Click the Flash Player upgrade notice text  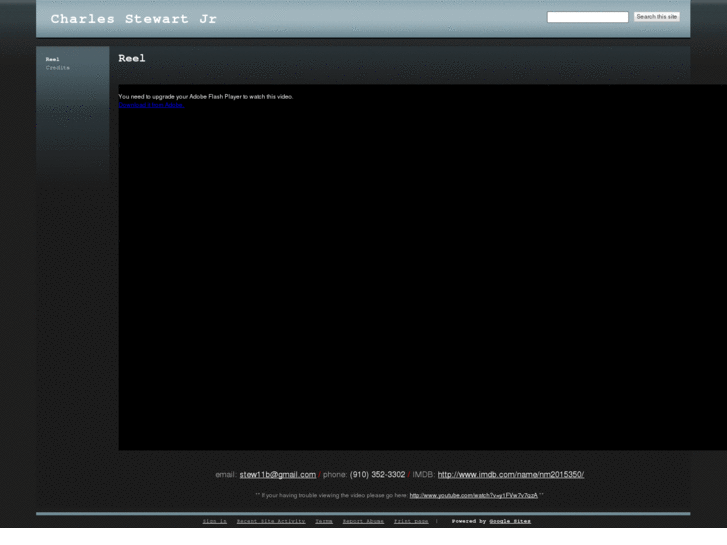coord(205,96)
